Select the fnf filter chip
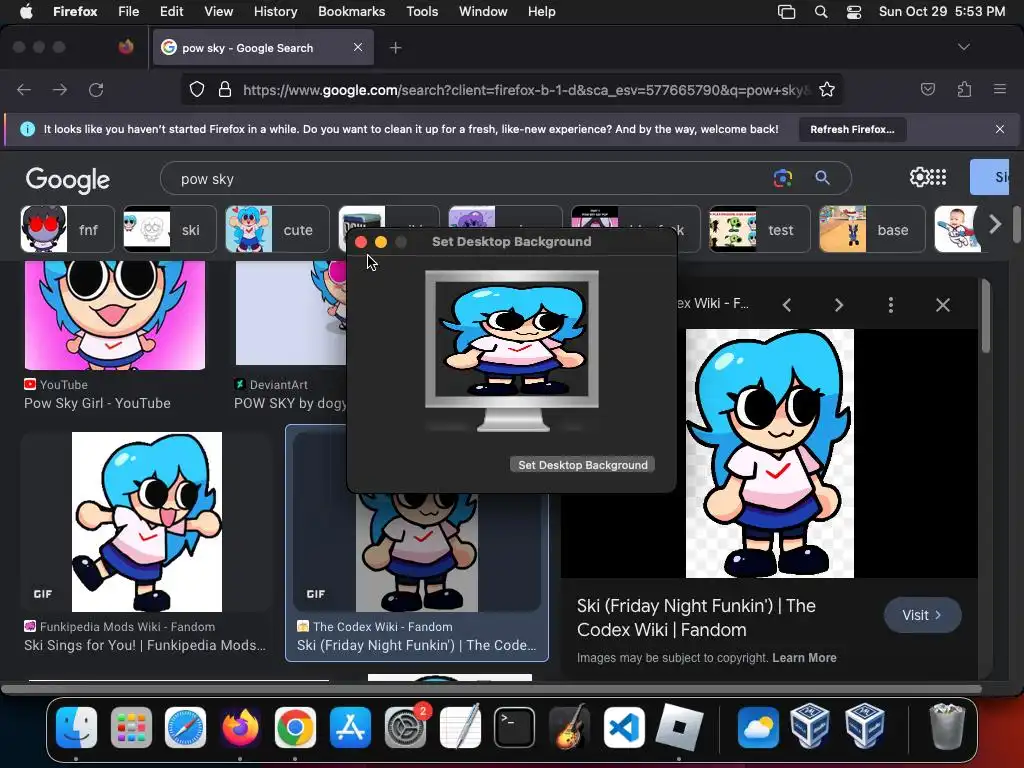 (67, 229)
